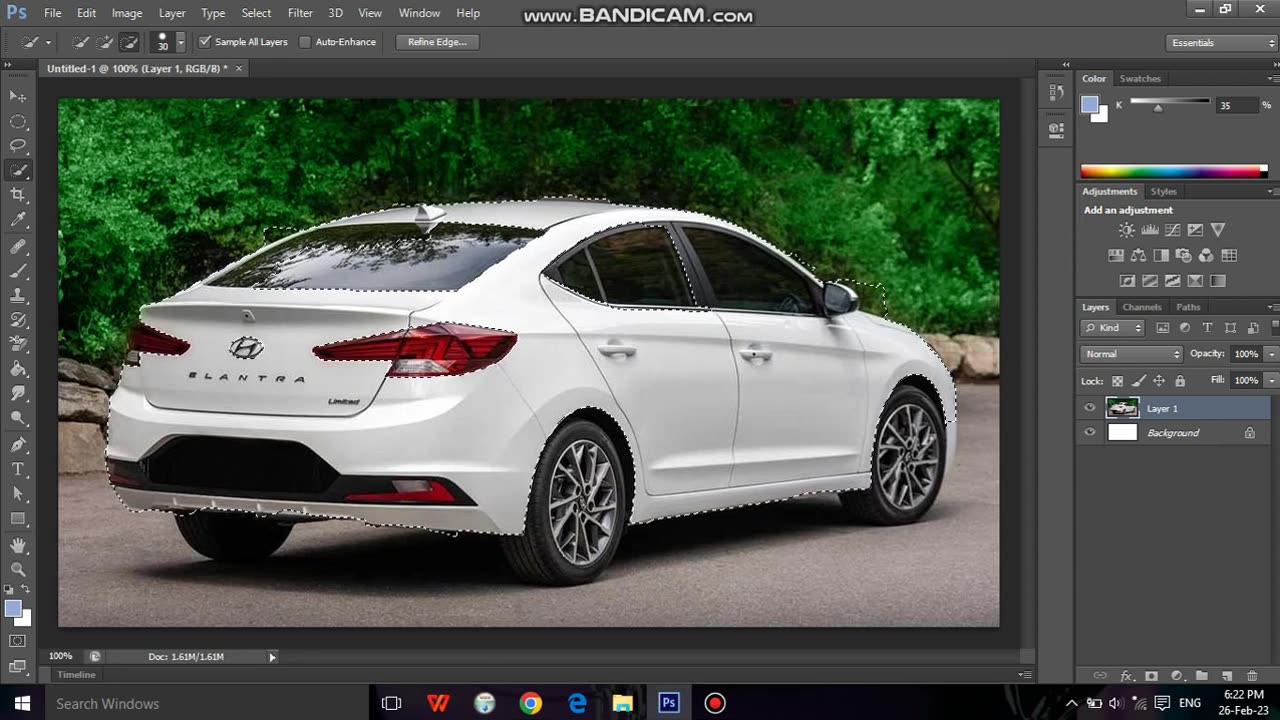
Task: Select the Eyedropper tool
Action: tap(18, 220)
